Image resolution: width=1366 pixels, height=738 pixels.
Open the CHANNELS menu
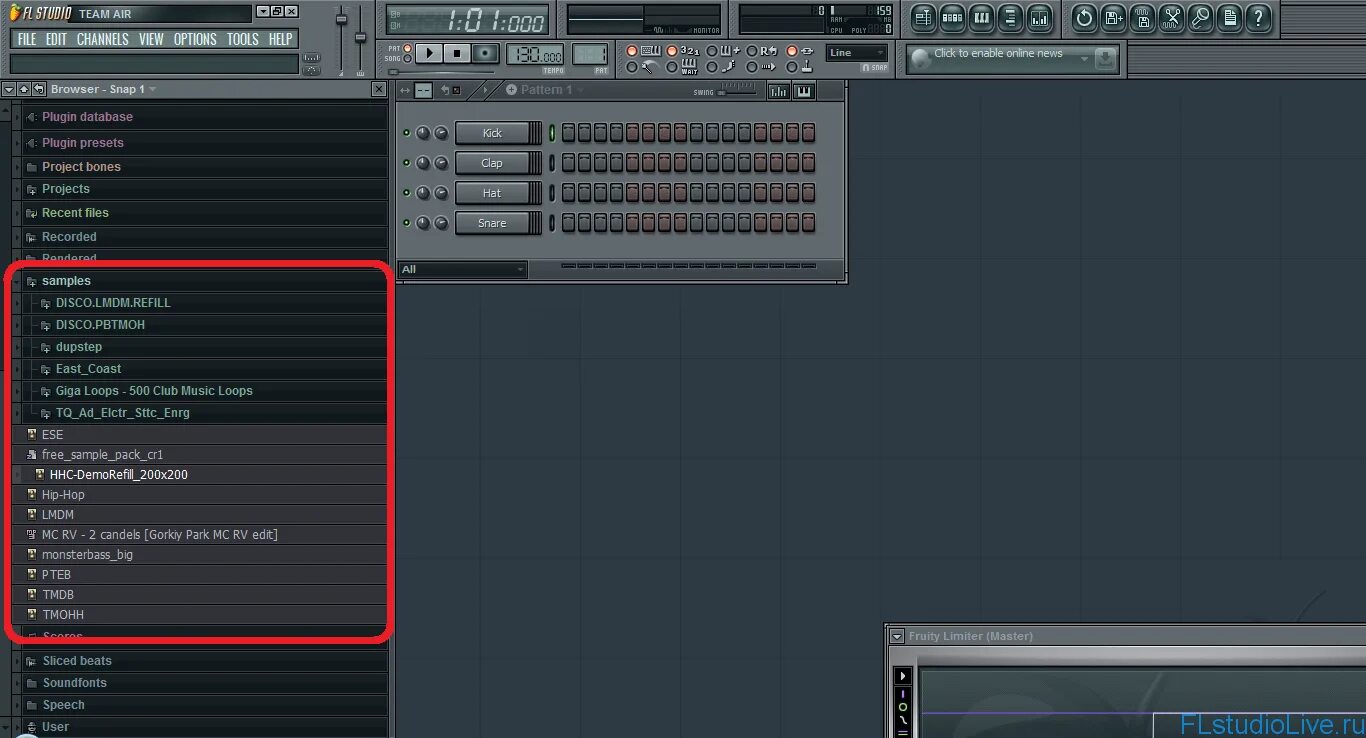coord(103,39)
